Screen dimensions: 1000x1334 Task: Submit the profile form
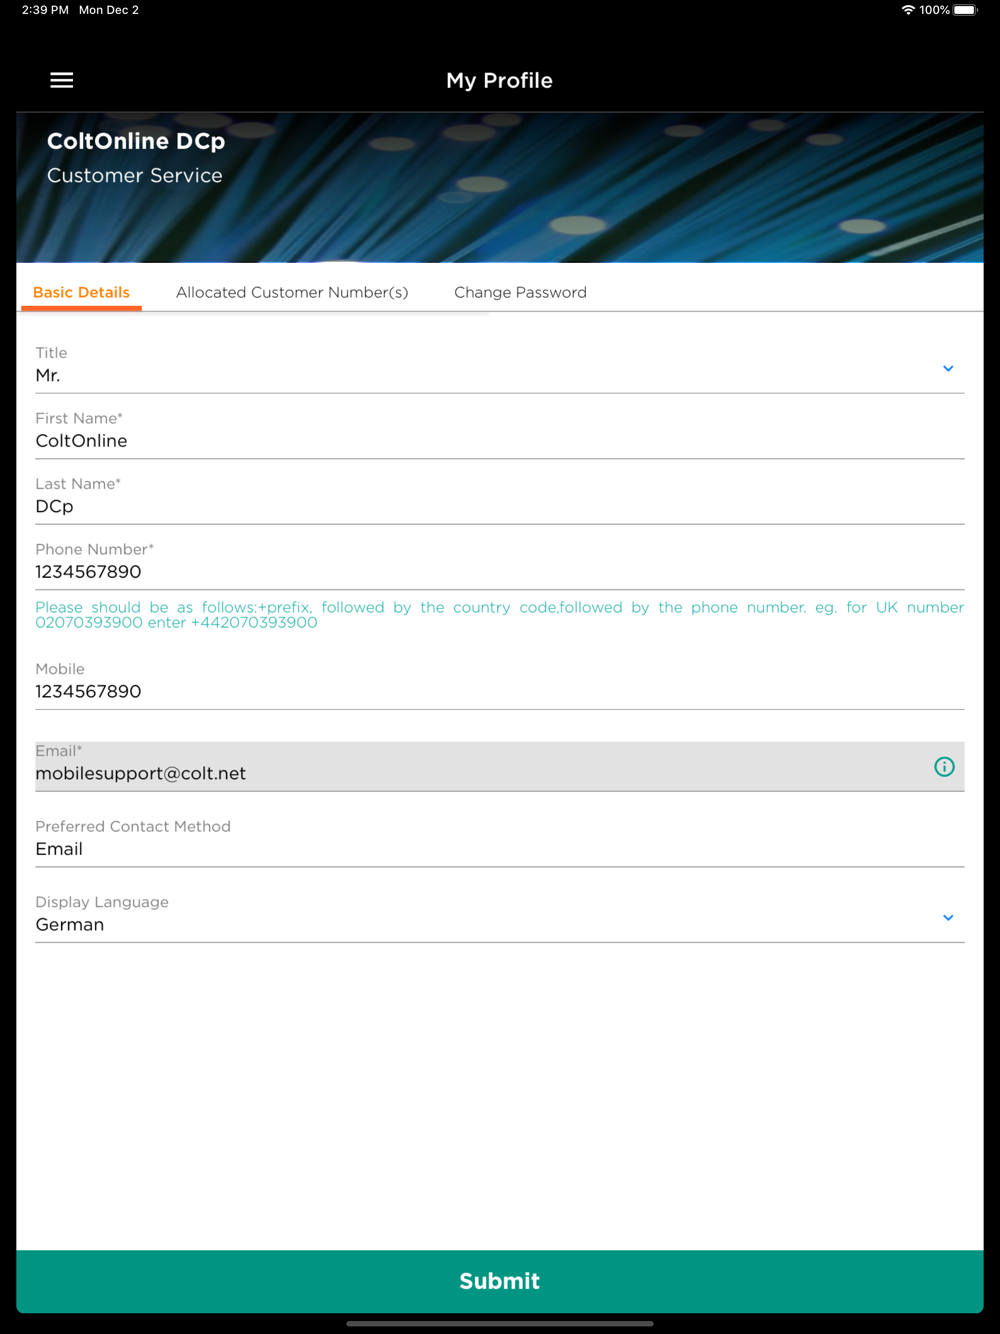pyautogui.click(x=500, y=1281)
